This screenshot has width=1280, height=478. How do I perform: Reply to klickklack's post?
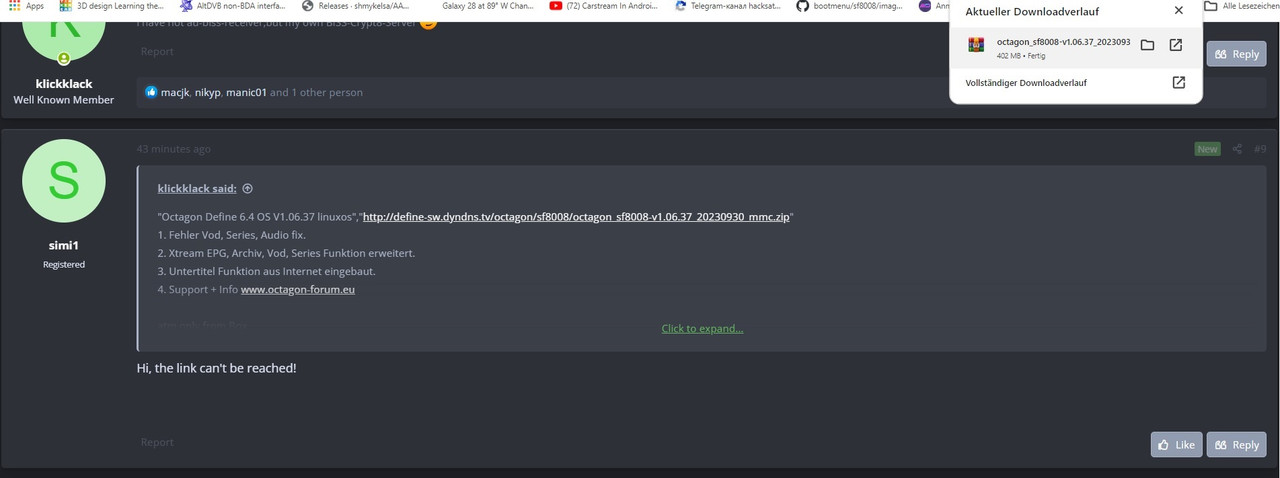pyautogui.click(x=1236, y=54)
